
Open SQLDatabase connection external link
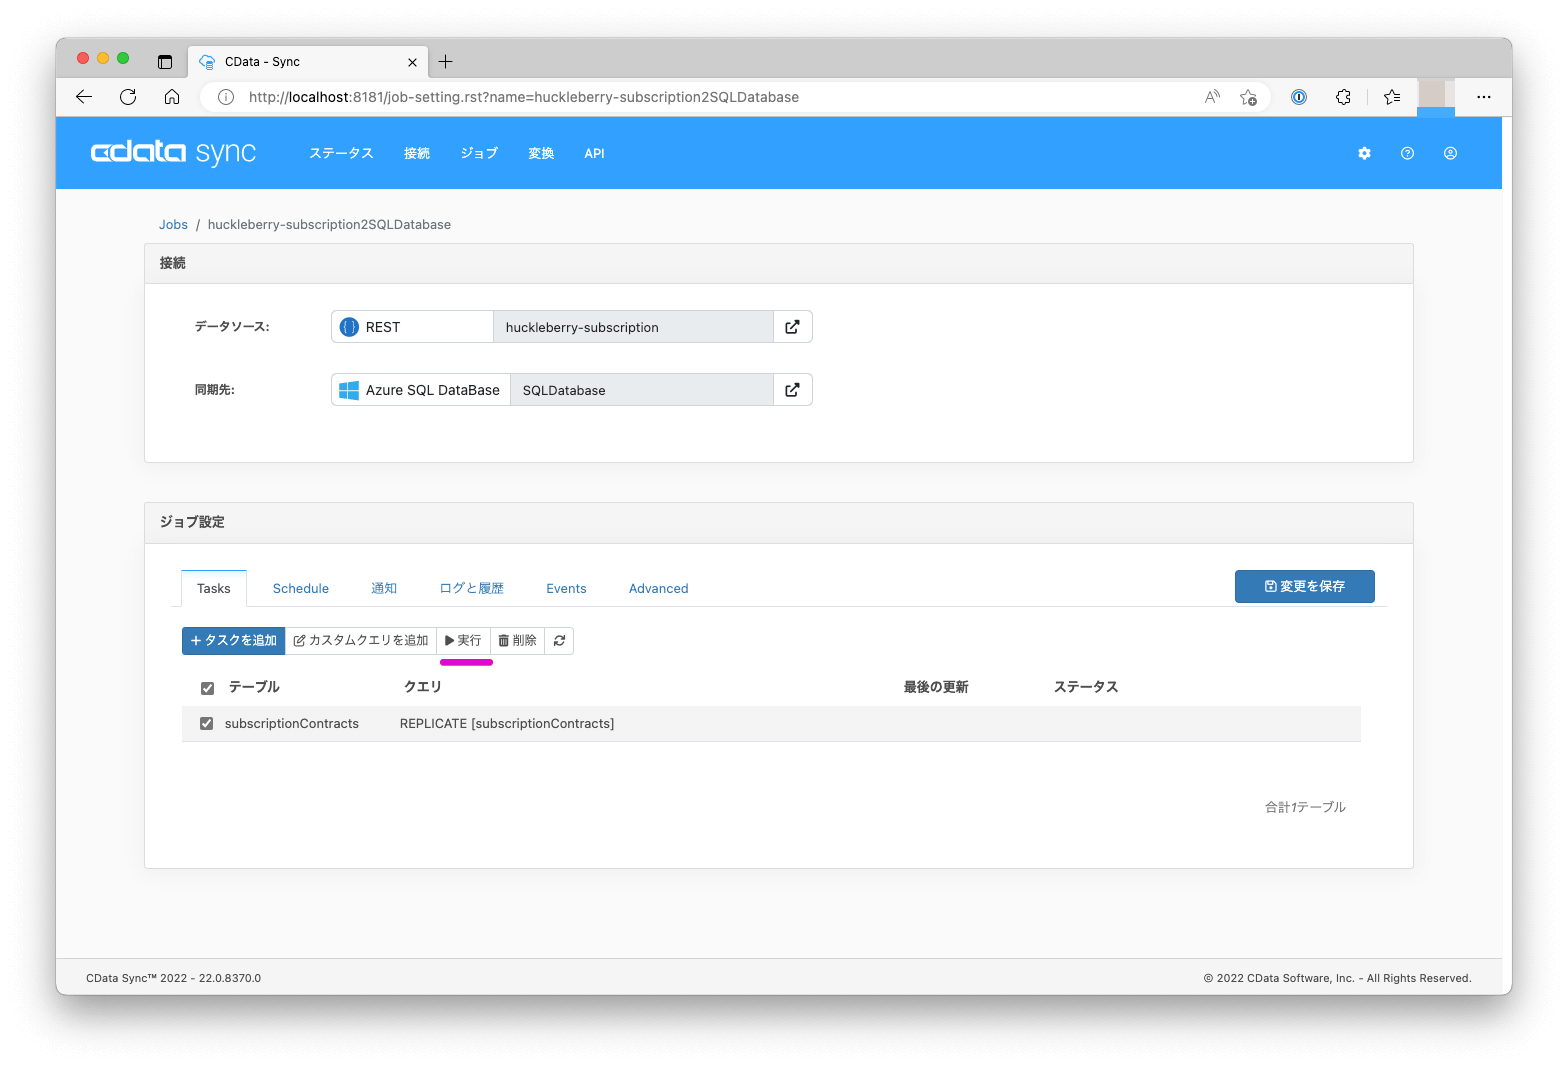[x=792, y=390]
